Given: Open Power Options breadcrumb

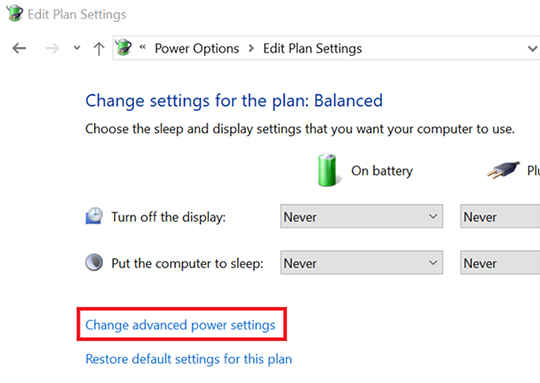Looking at the screenshot, I should 197,49.
